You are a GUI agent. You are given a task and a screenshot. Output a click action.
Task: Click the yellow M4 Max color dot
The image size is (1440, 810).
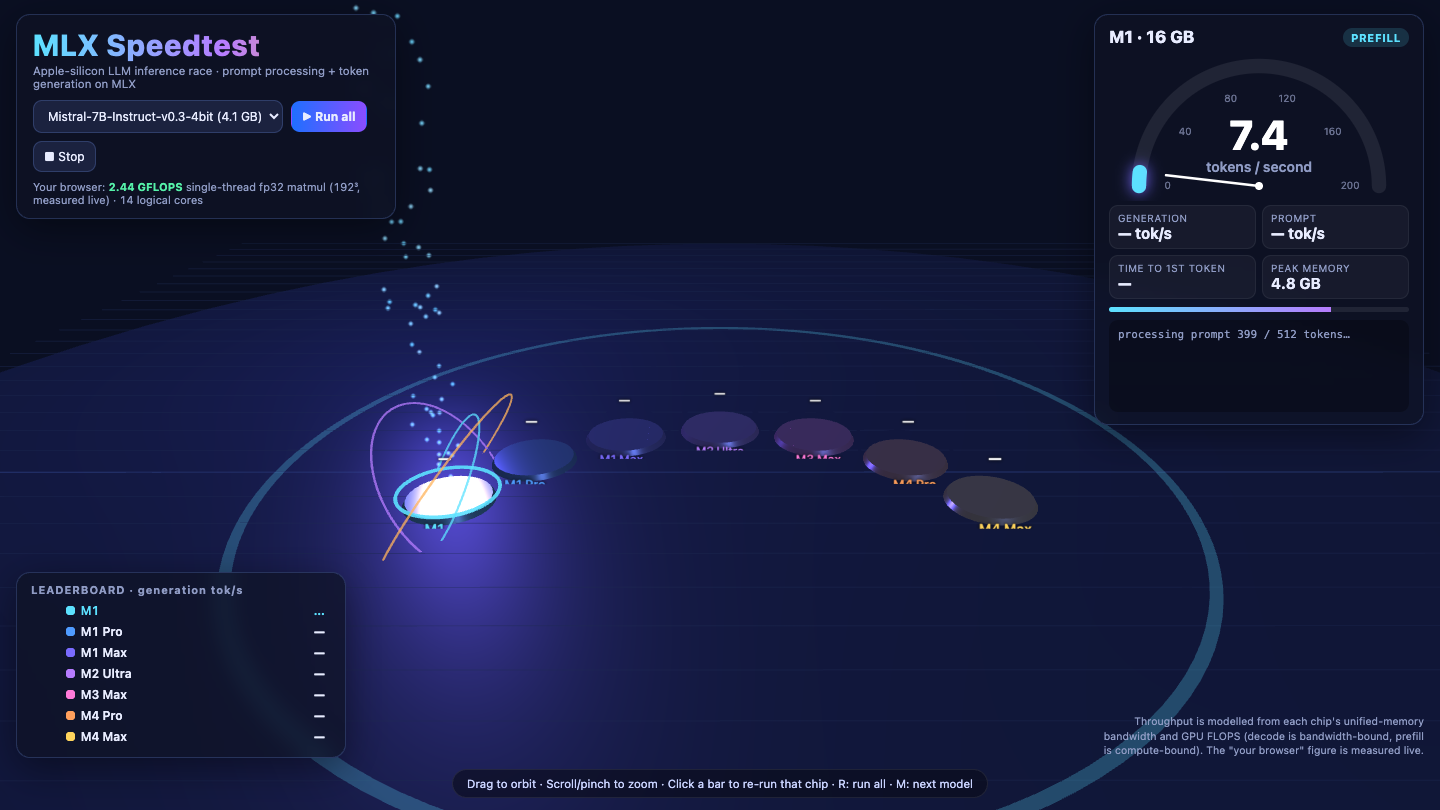[x=71, y=737]
